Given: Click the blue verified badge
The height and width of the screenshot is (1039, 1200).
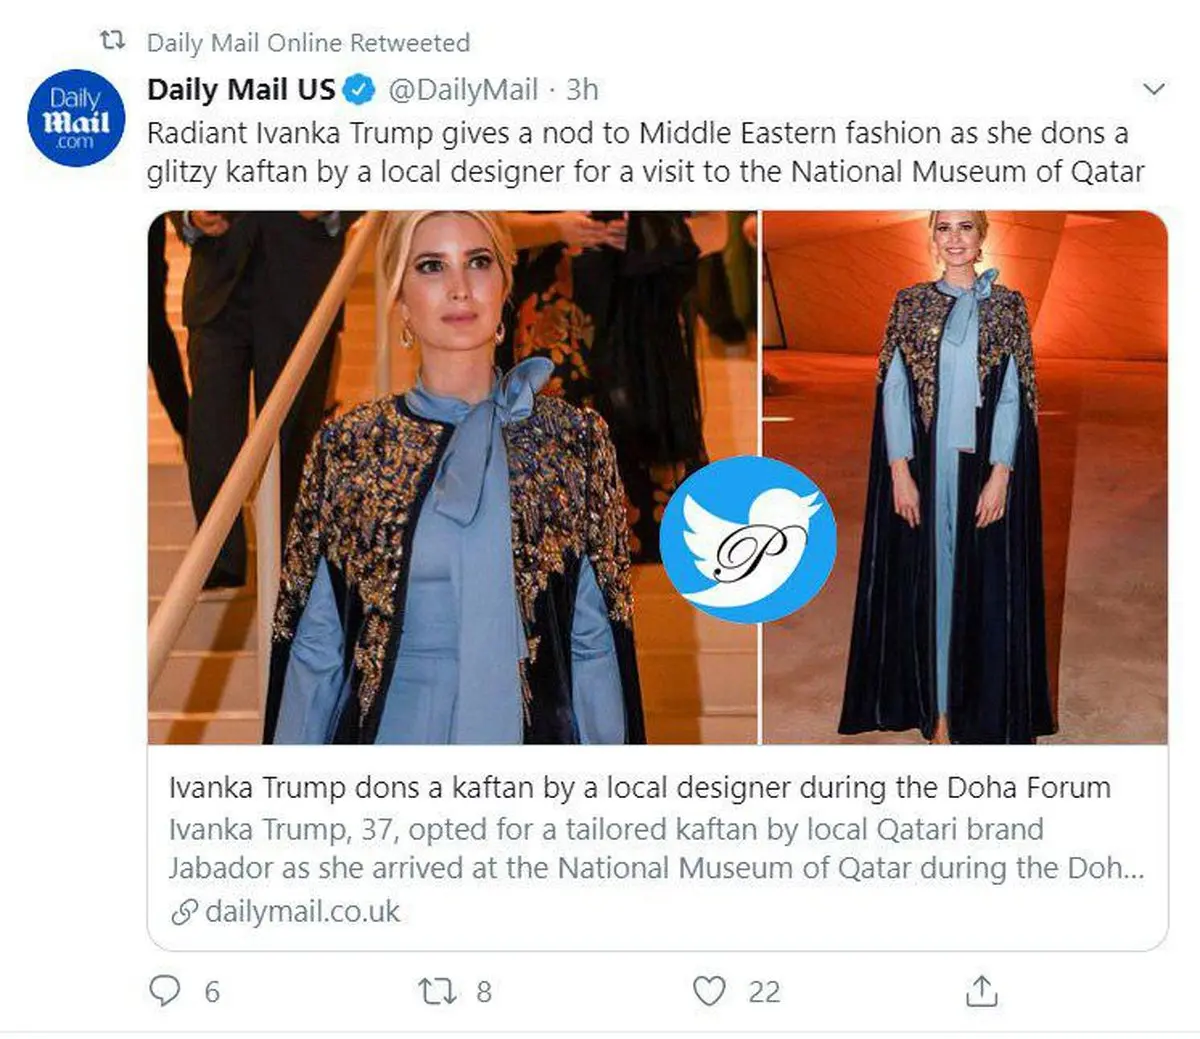Looking at the screenshot, I should tap(360, 90).
